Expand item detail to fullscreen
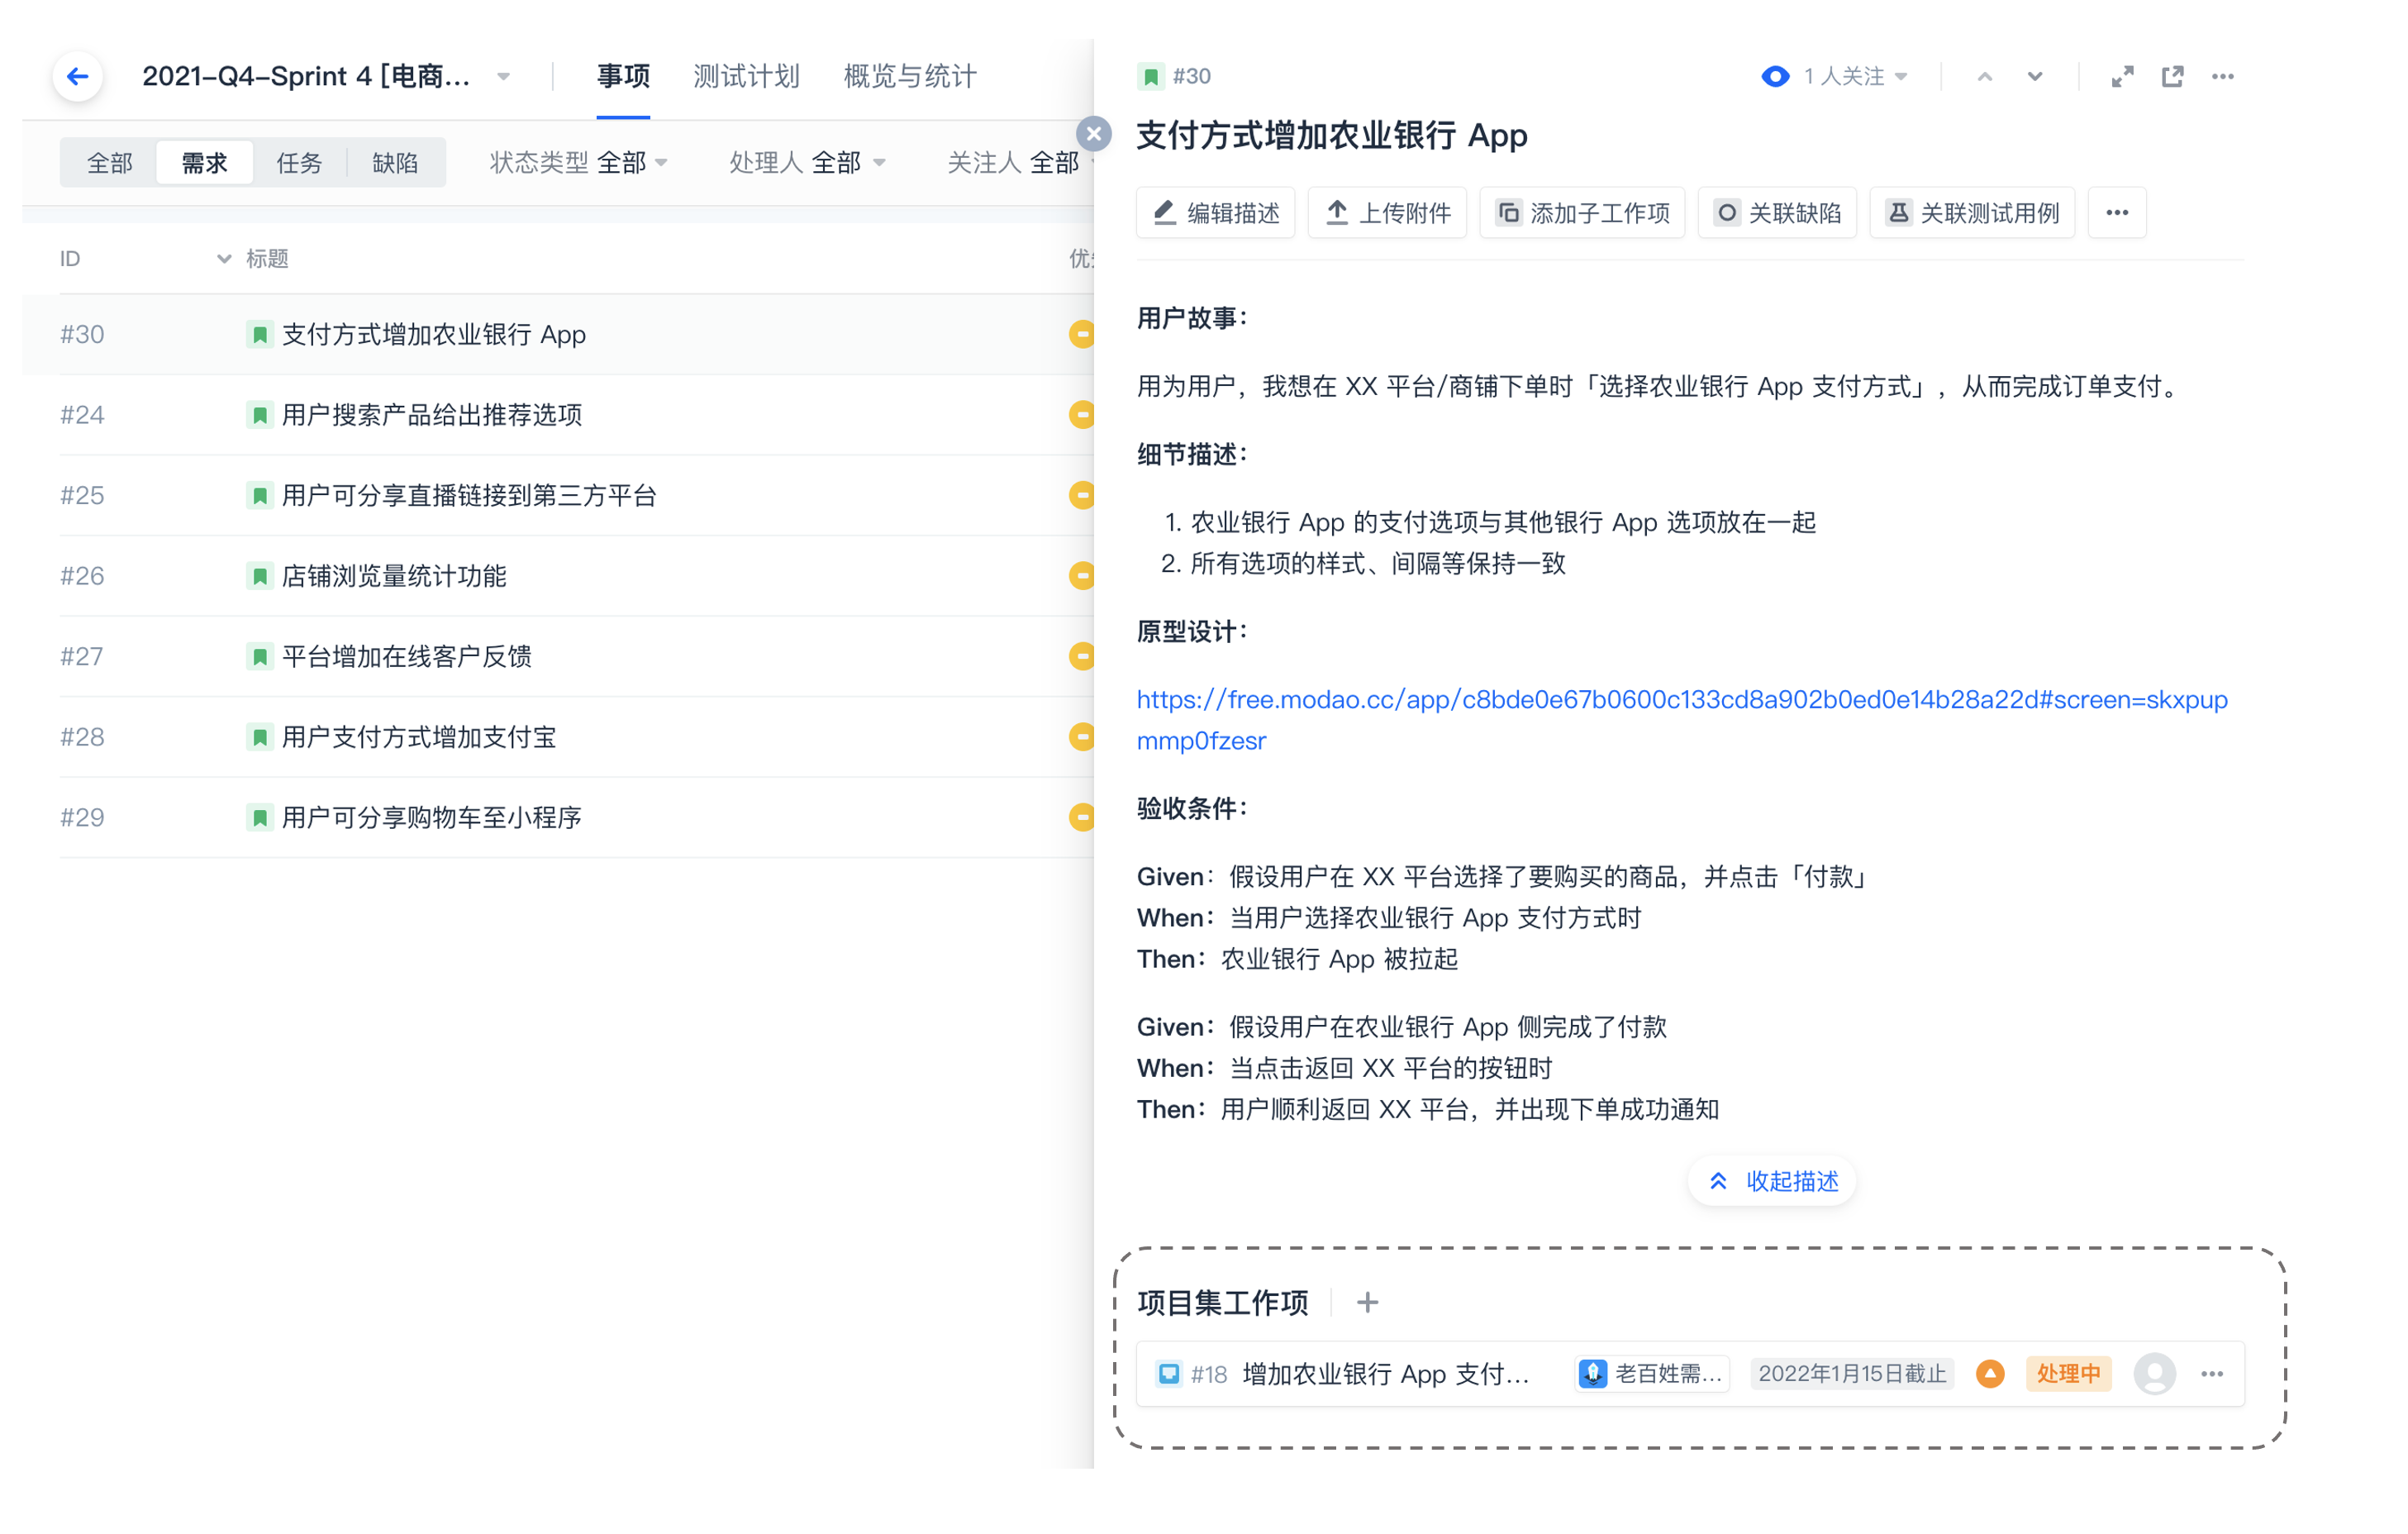 pyautogui.click(x=2122, y=76)
